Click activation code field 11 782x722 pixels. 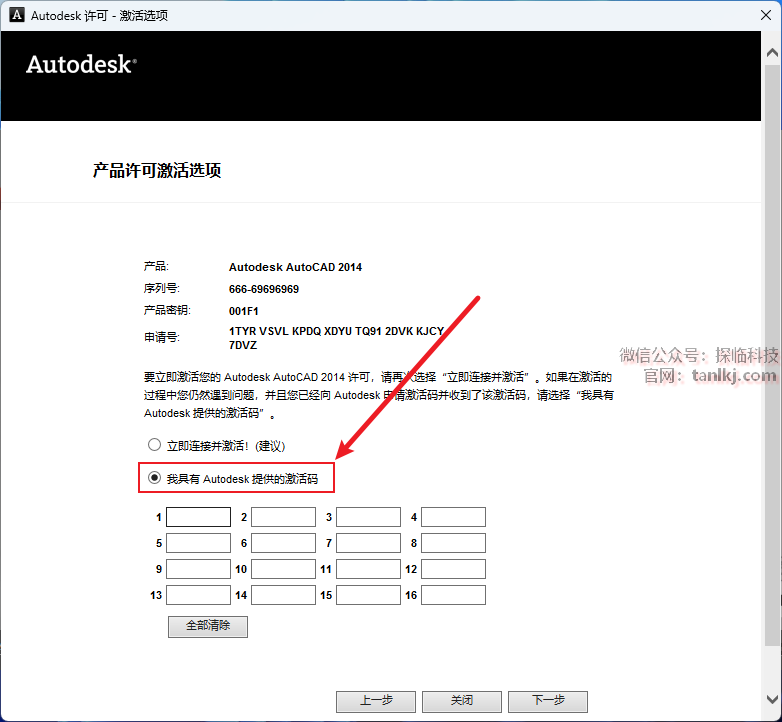(369, 569)
